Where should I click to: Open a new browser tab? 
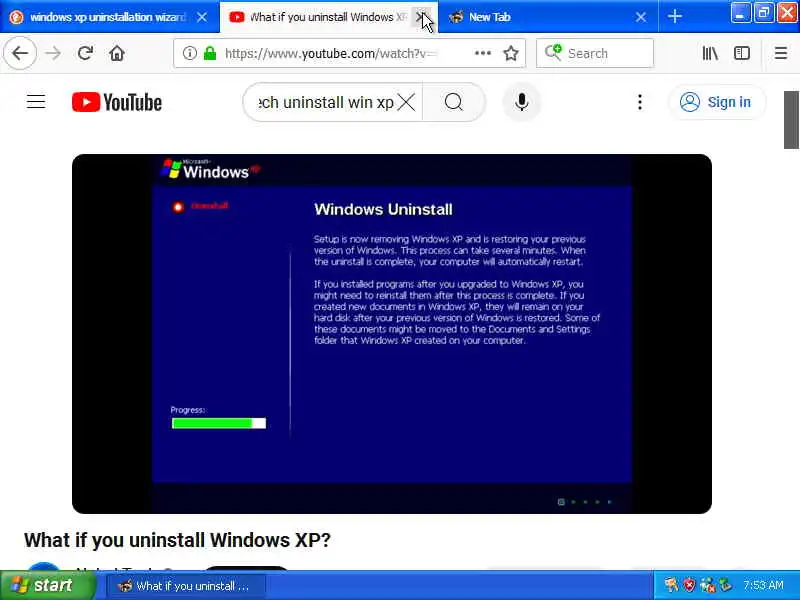pyautogui.click(x=674, y=16)
